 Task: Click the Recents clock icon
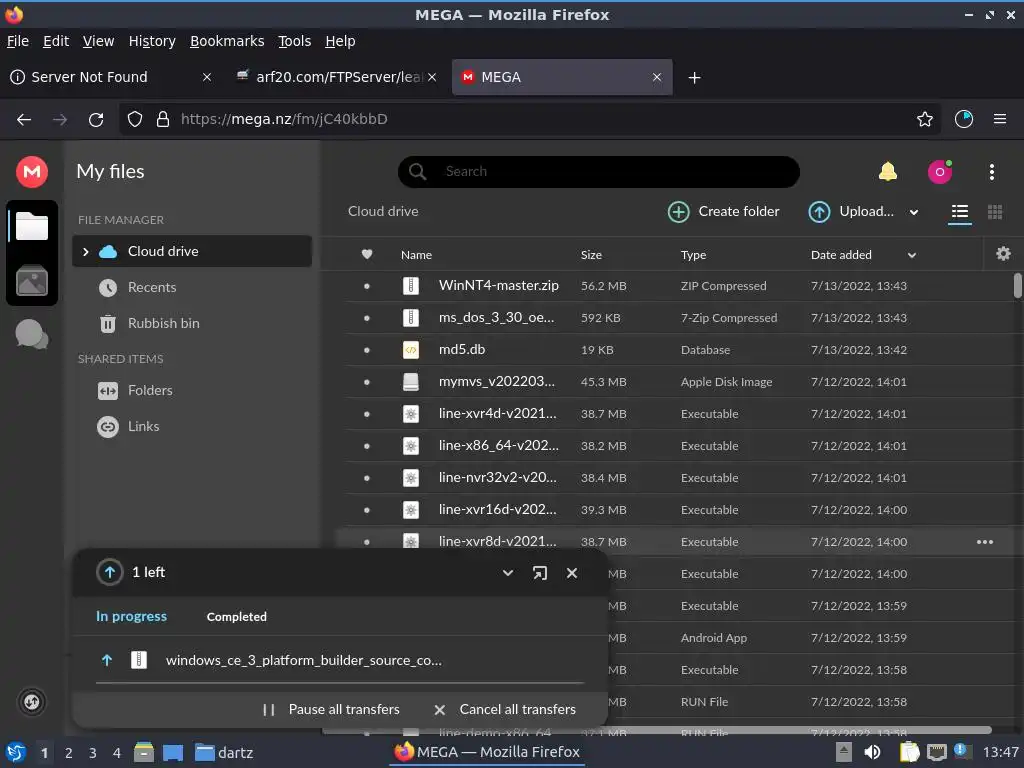[x=108, y=287]
